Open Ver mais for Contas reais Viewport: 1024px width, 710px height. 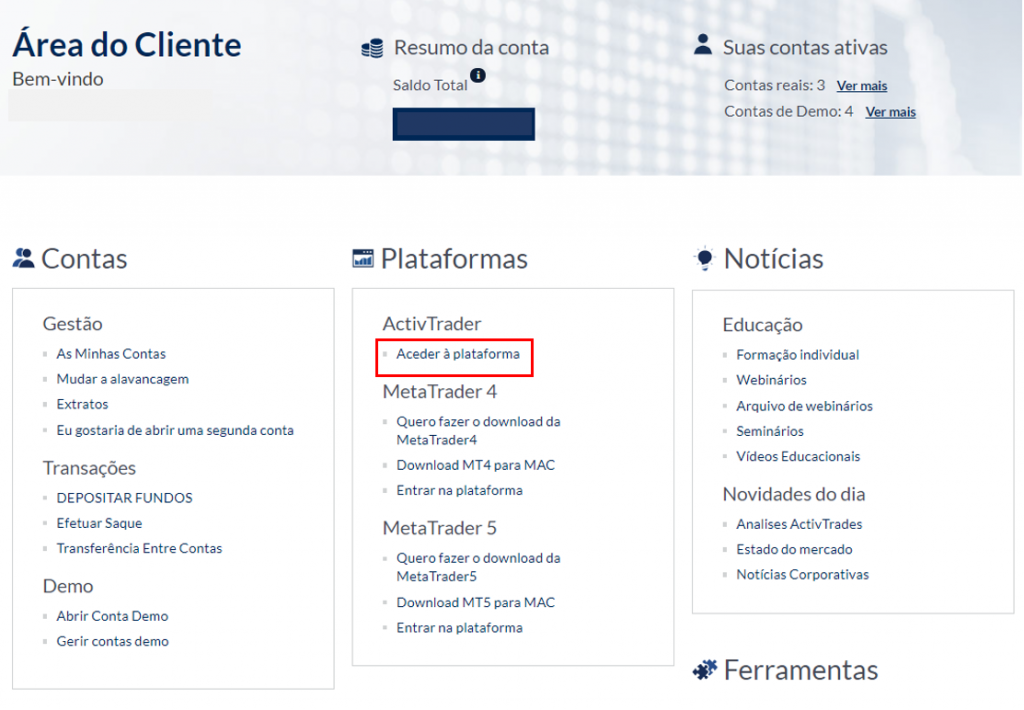pos(861,86)
